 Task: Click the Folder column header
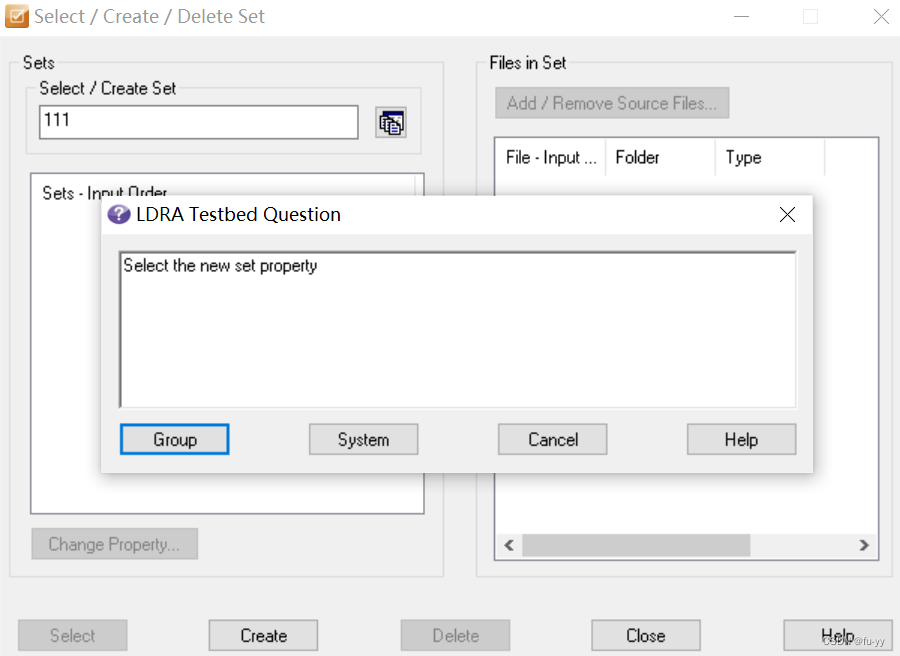(660, 157)
